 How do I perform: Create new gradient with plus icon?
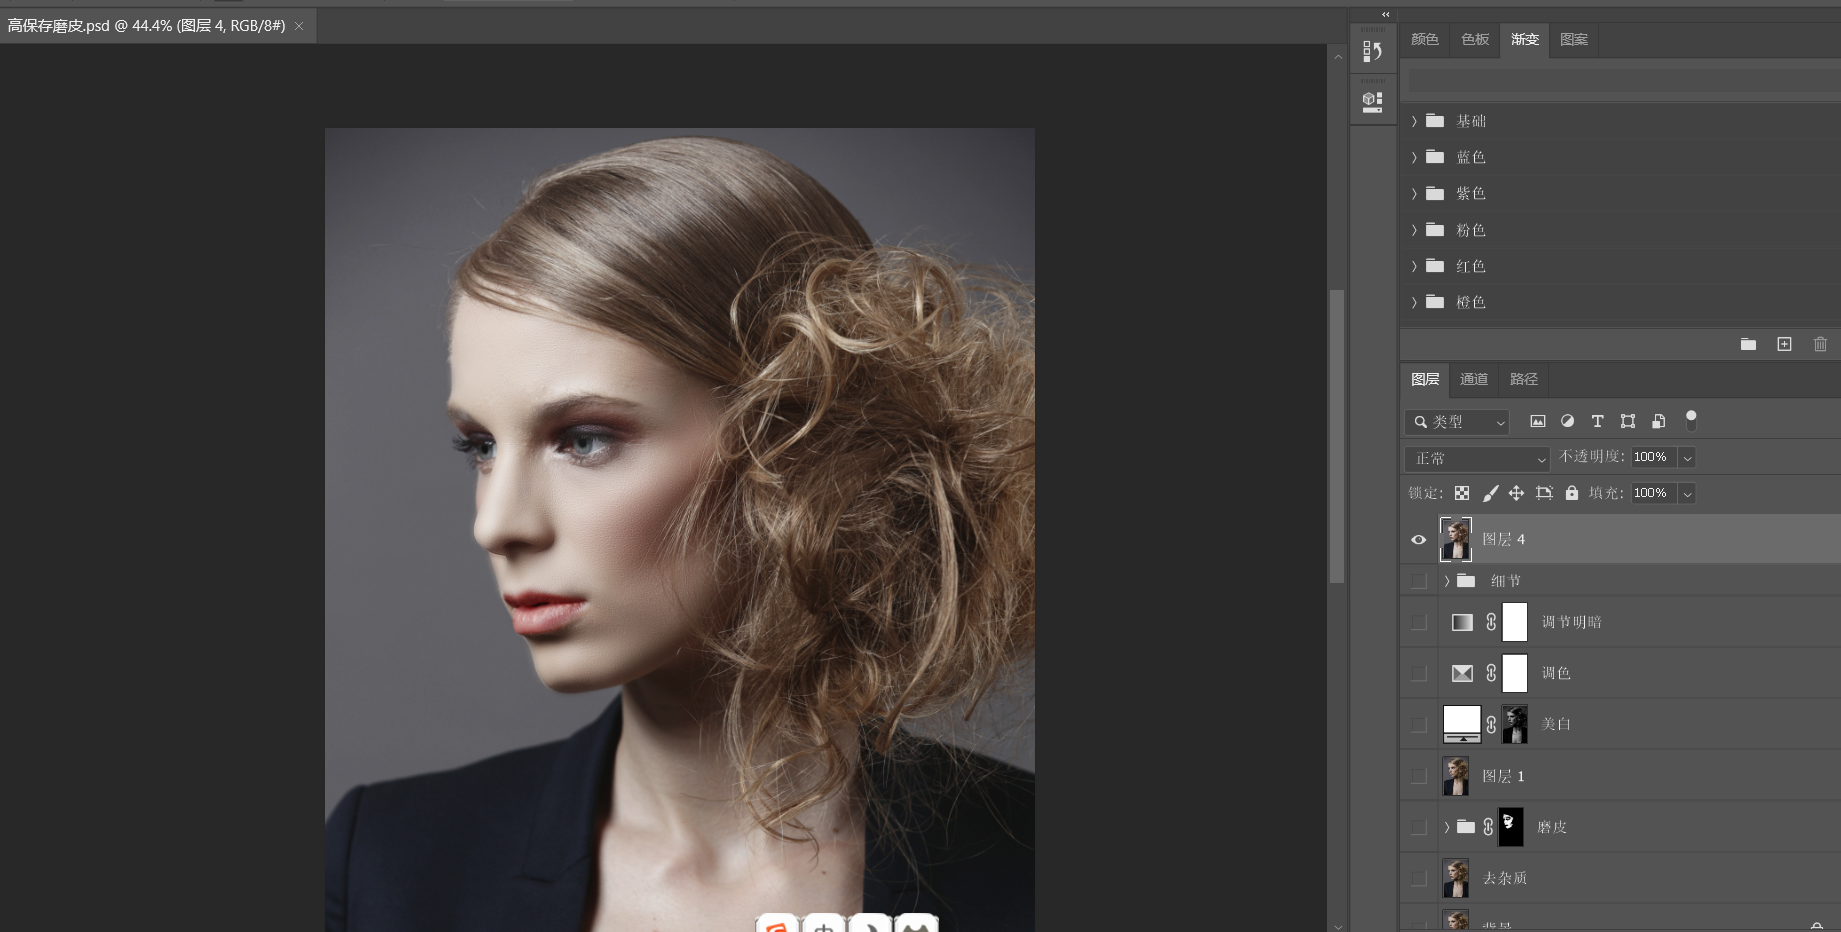pos(1784,344)
